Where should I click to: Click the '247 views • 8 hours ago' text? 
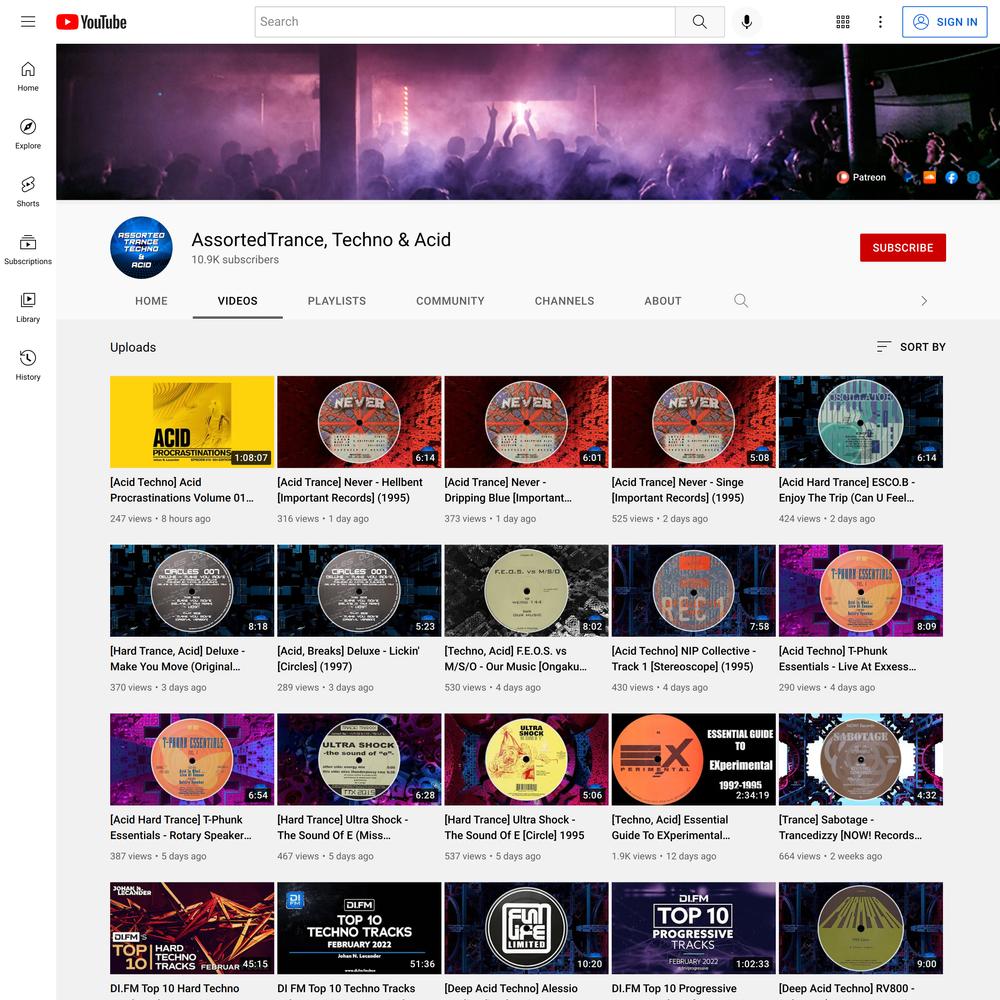click(x=160, y=518)
